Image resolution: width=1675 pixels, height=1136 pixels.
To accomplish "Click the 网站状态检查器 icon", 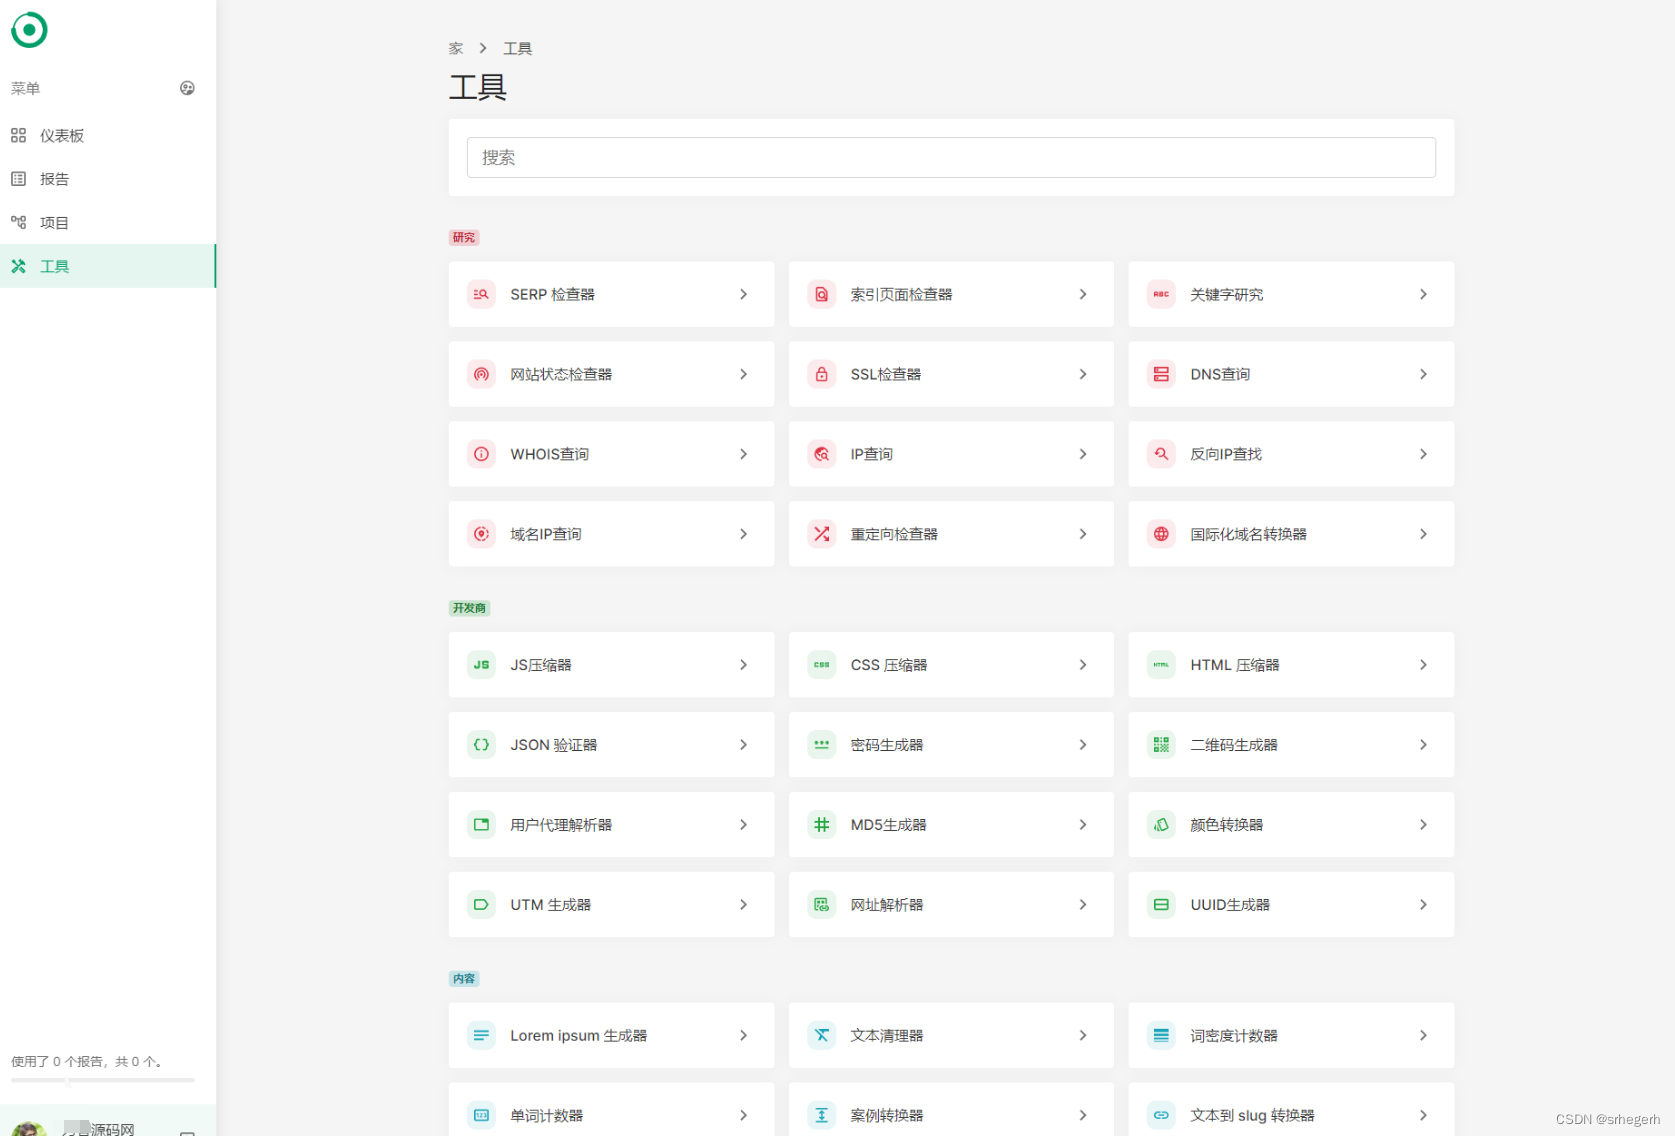I will tap(481, 374).
